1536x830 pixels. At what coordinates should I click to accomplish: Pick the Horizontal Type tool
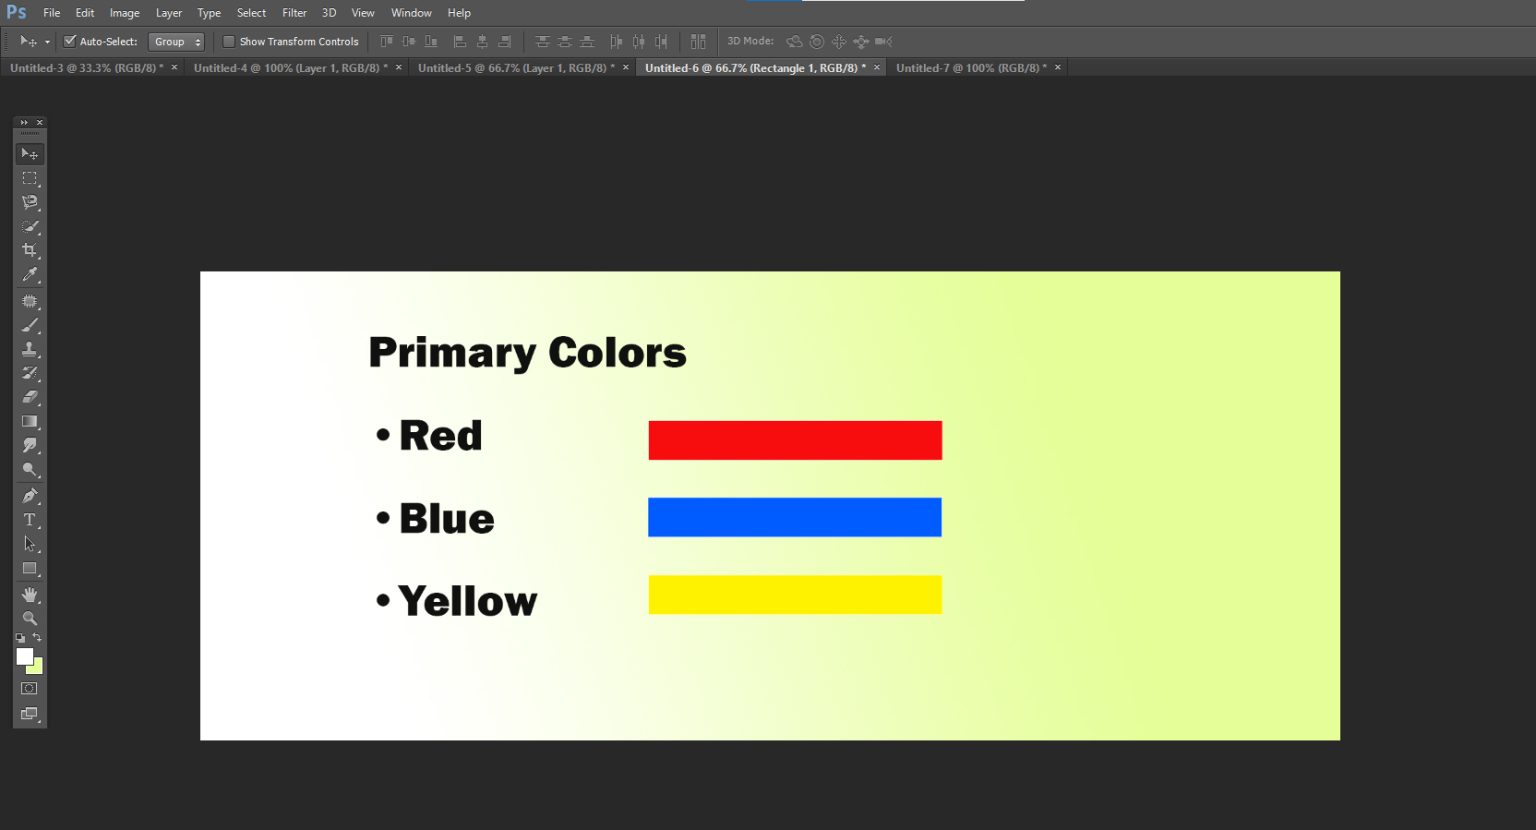pyautogui.click(x=30, y=520)
